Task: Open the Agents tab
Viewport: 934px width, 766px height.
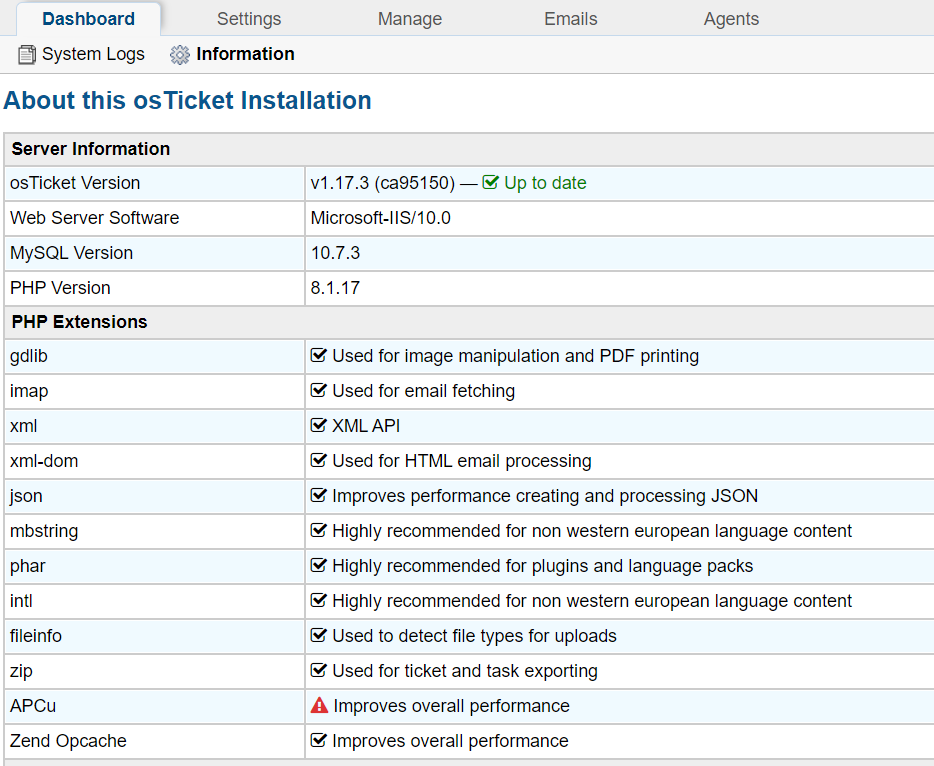Action: click(x=731, y=19)
